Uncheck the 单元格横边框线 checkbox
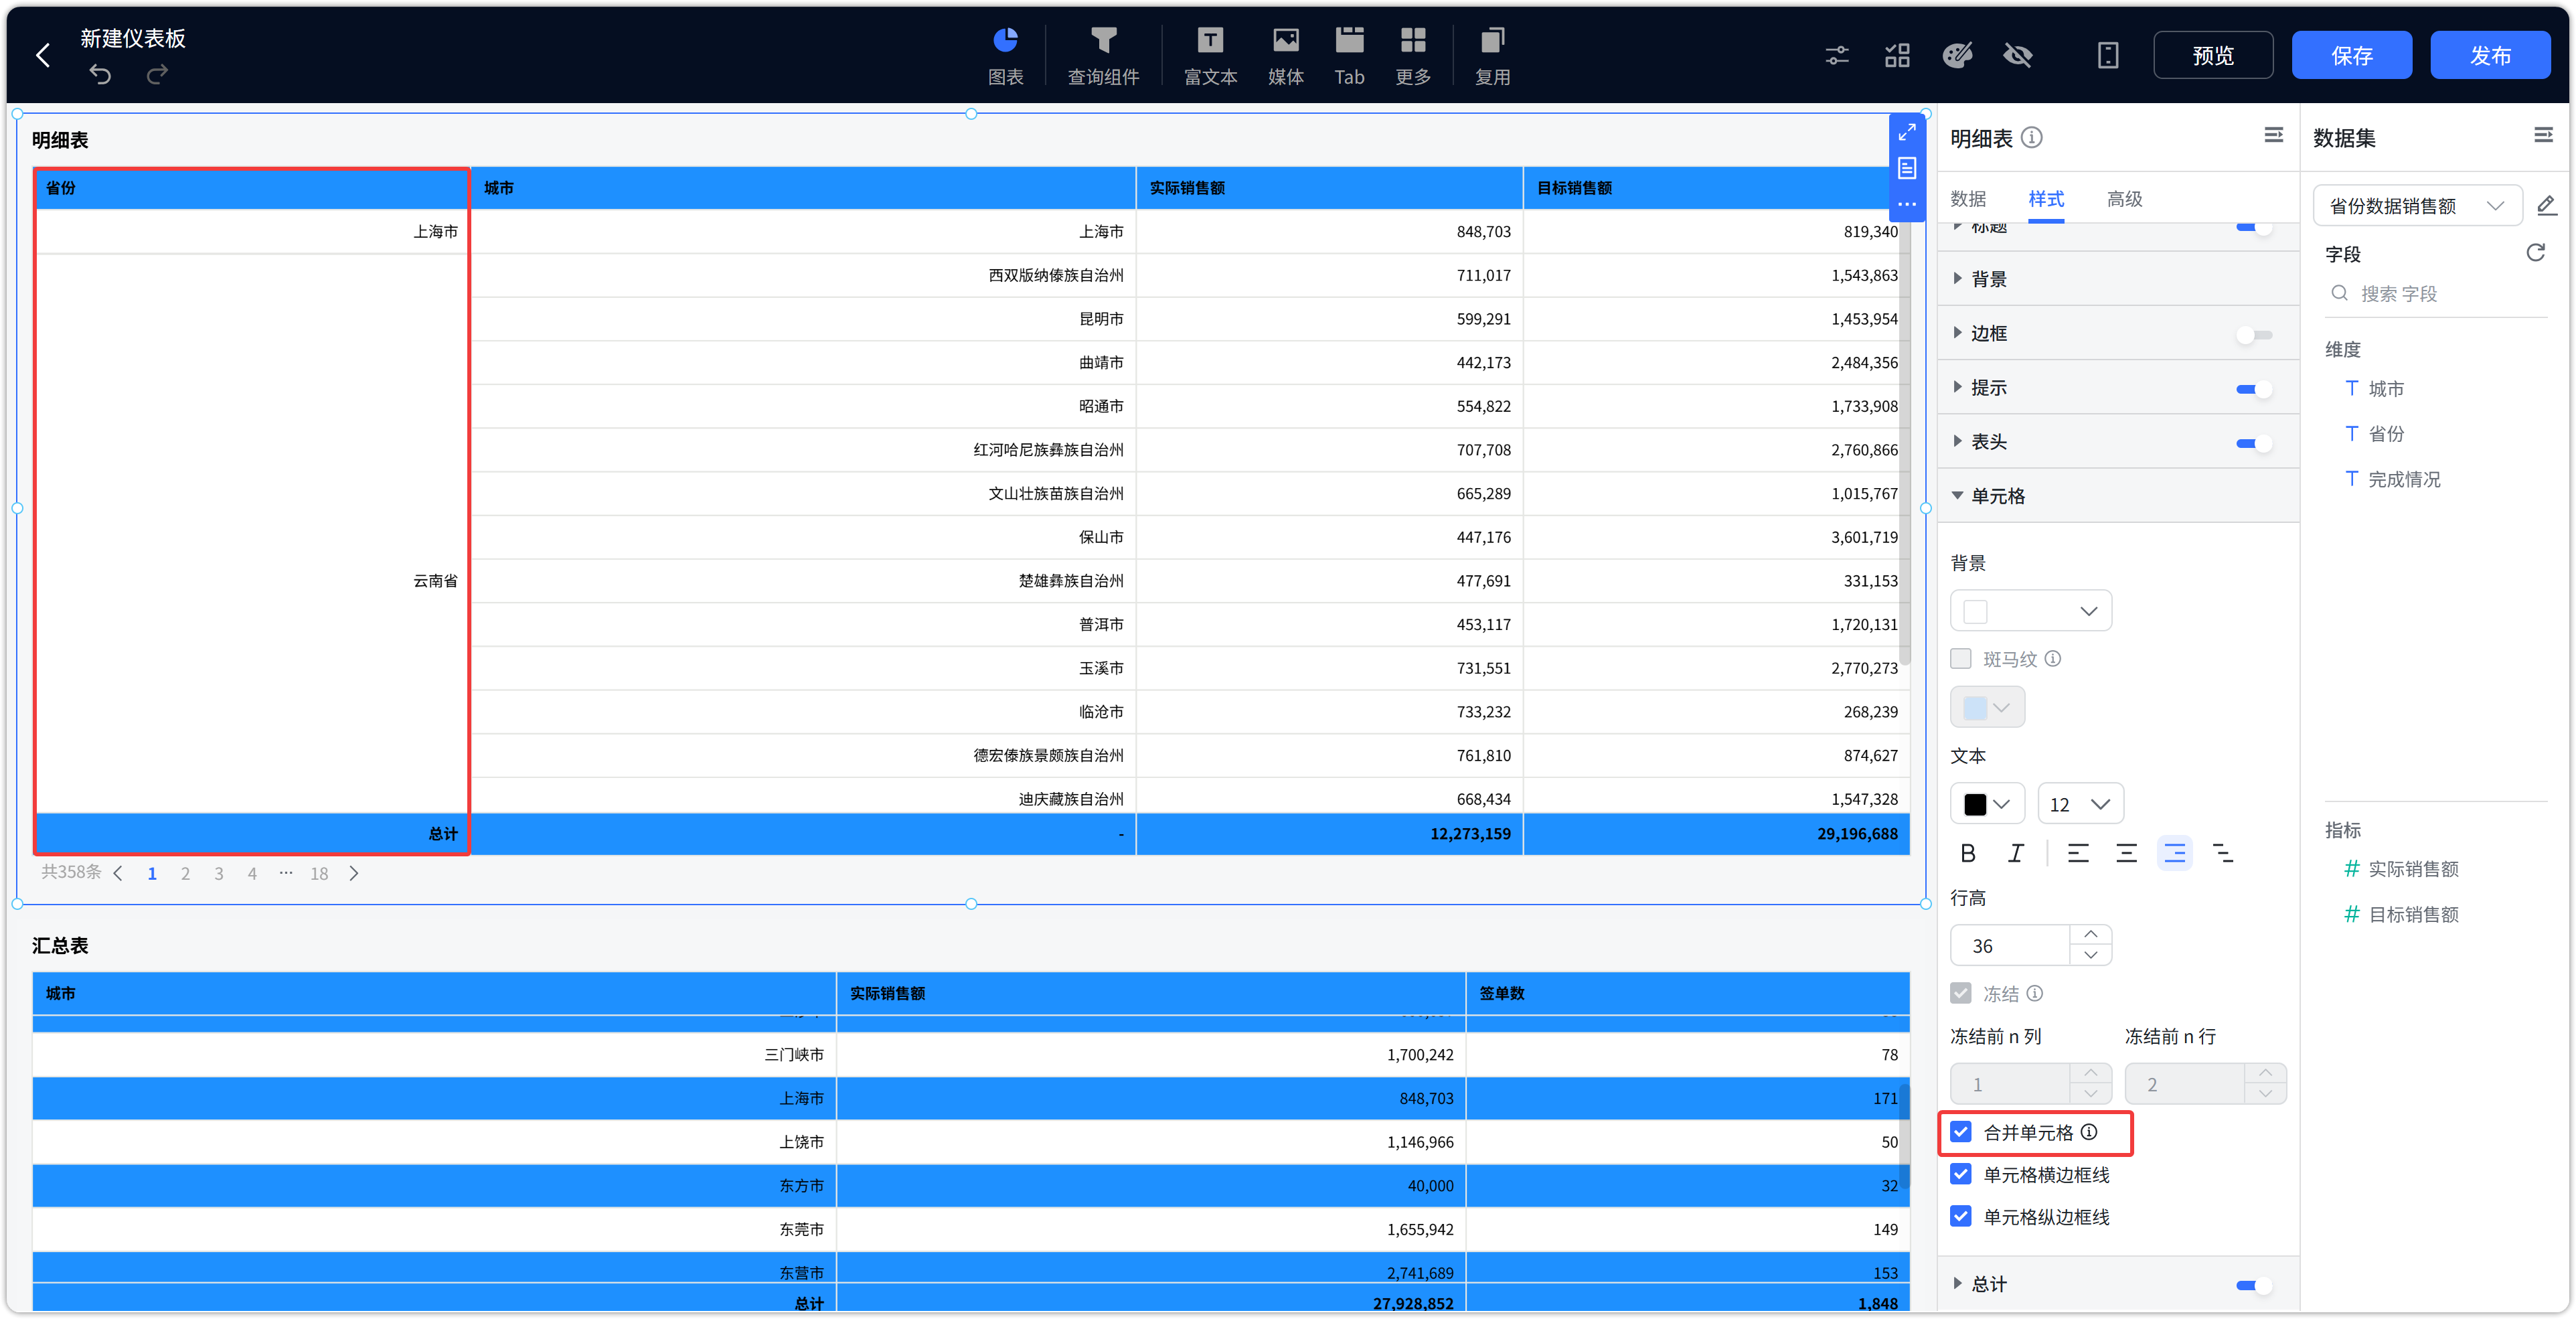Image resolution: width=2576 pixels, height=1319 pixels. 1961,1174
